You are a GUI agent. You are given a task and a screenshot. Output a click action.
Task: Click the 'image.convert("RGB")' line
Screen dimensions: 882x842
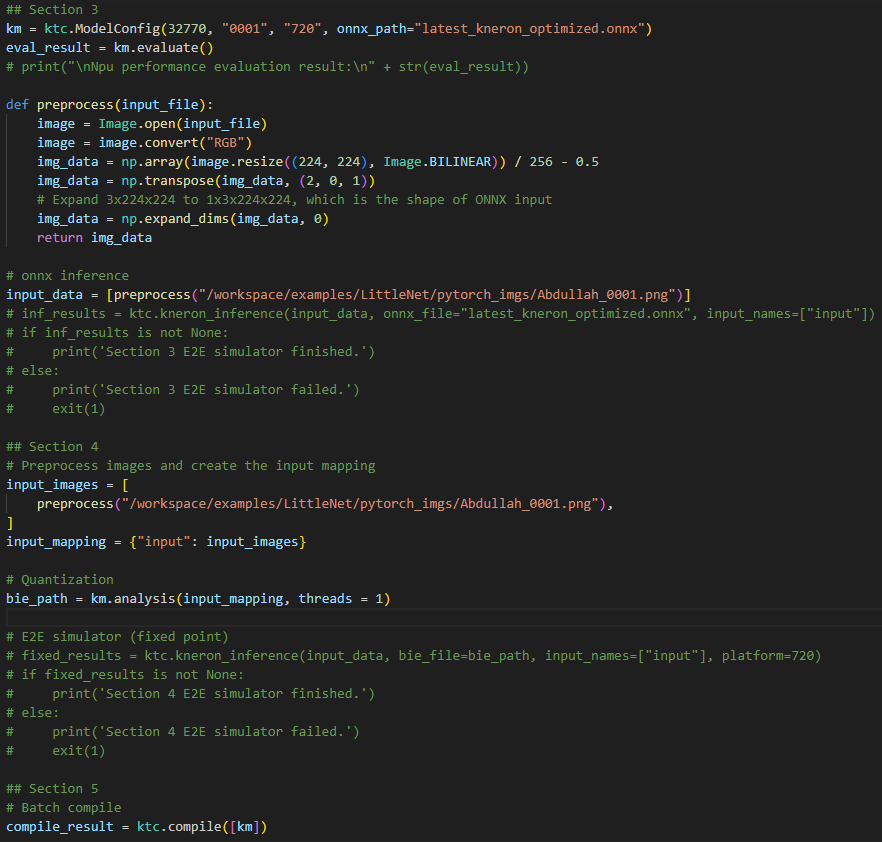click(145, 143)
